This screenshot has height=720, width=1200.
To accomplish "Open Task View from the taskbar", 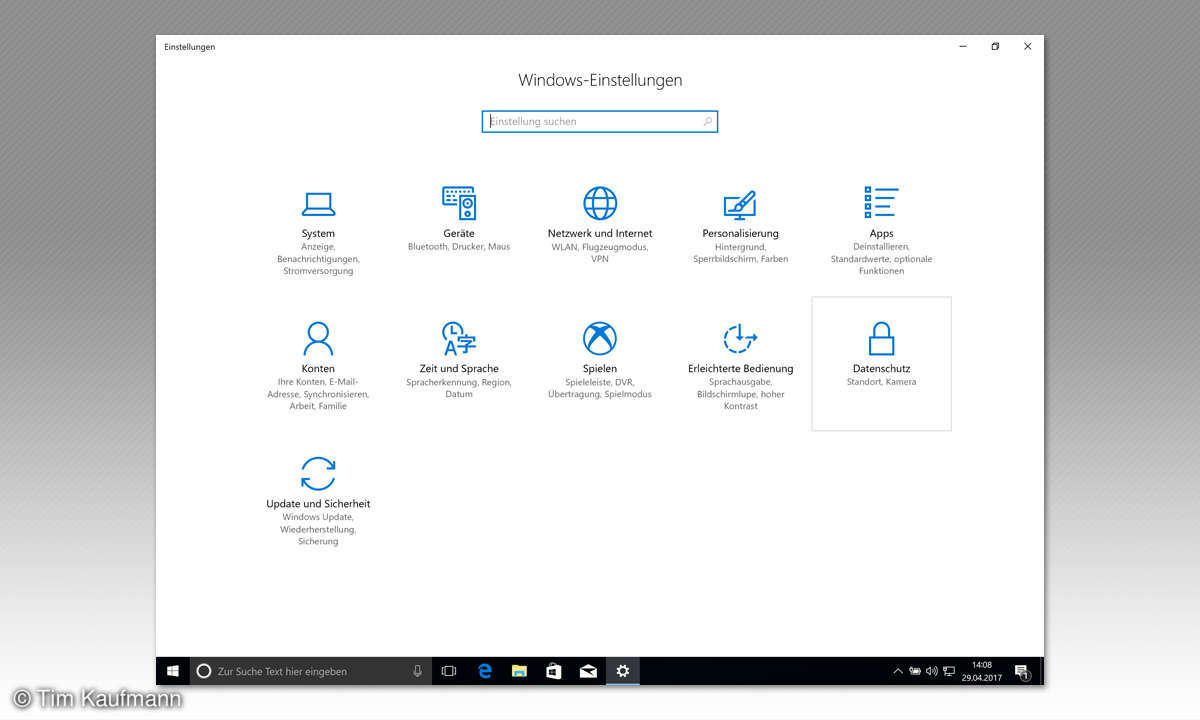I will [x=449, y=671].
